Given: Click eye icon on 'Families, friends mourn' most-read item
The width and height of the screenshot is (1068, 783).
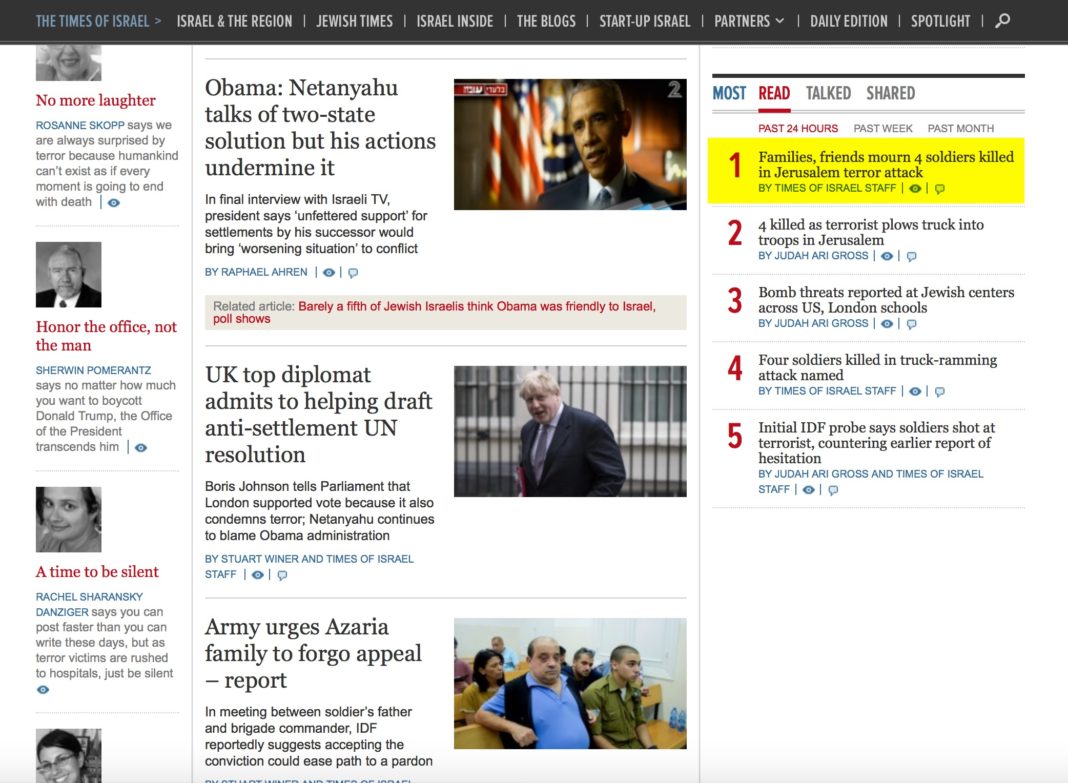Looking at the screenshot, I should click(915, 189).
